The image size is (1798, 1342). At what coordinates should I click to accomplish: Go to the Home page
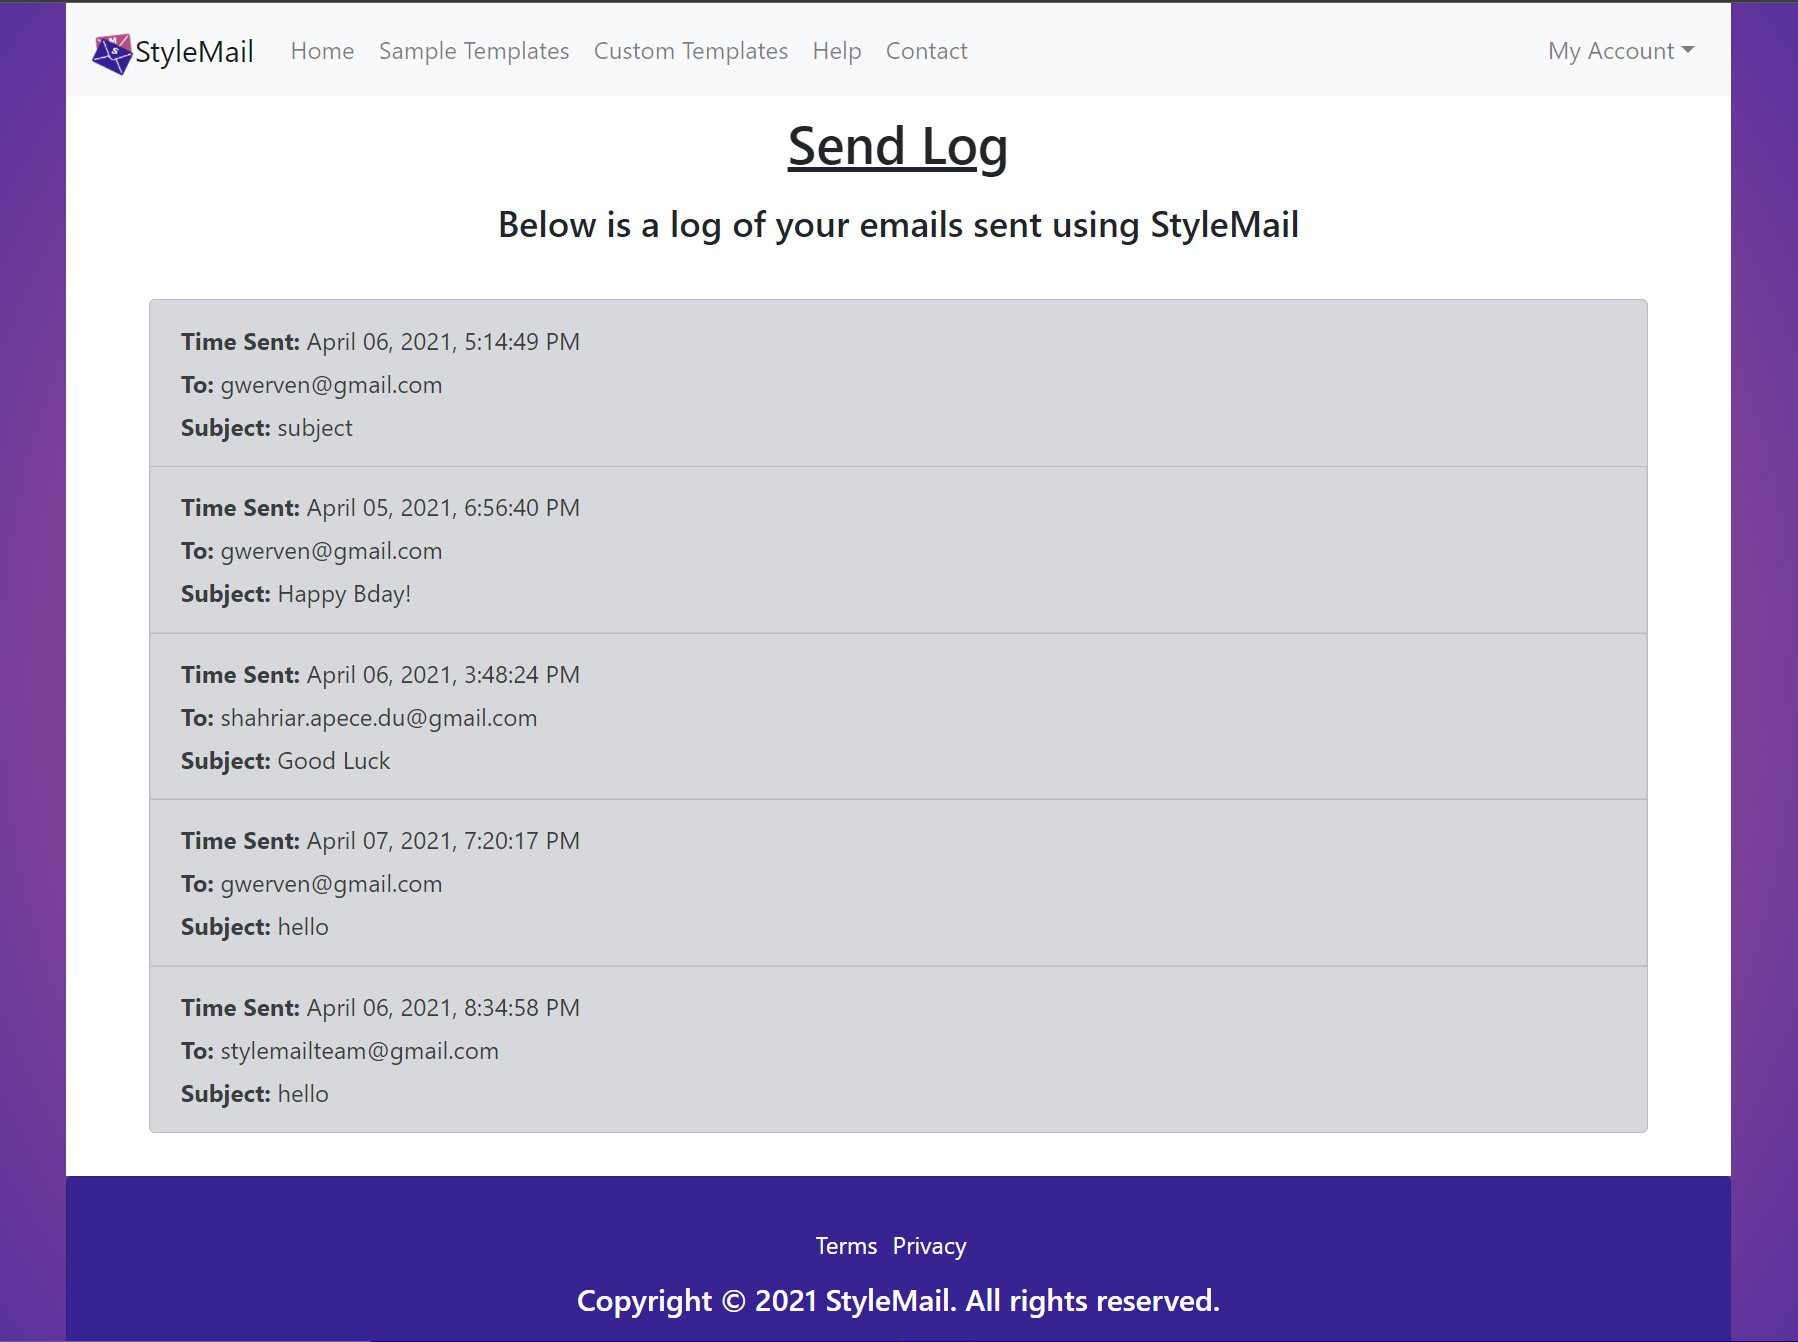322,51
